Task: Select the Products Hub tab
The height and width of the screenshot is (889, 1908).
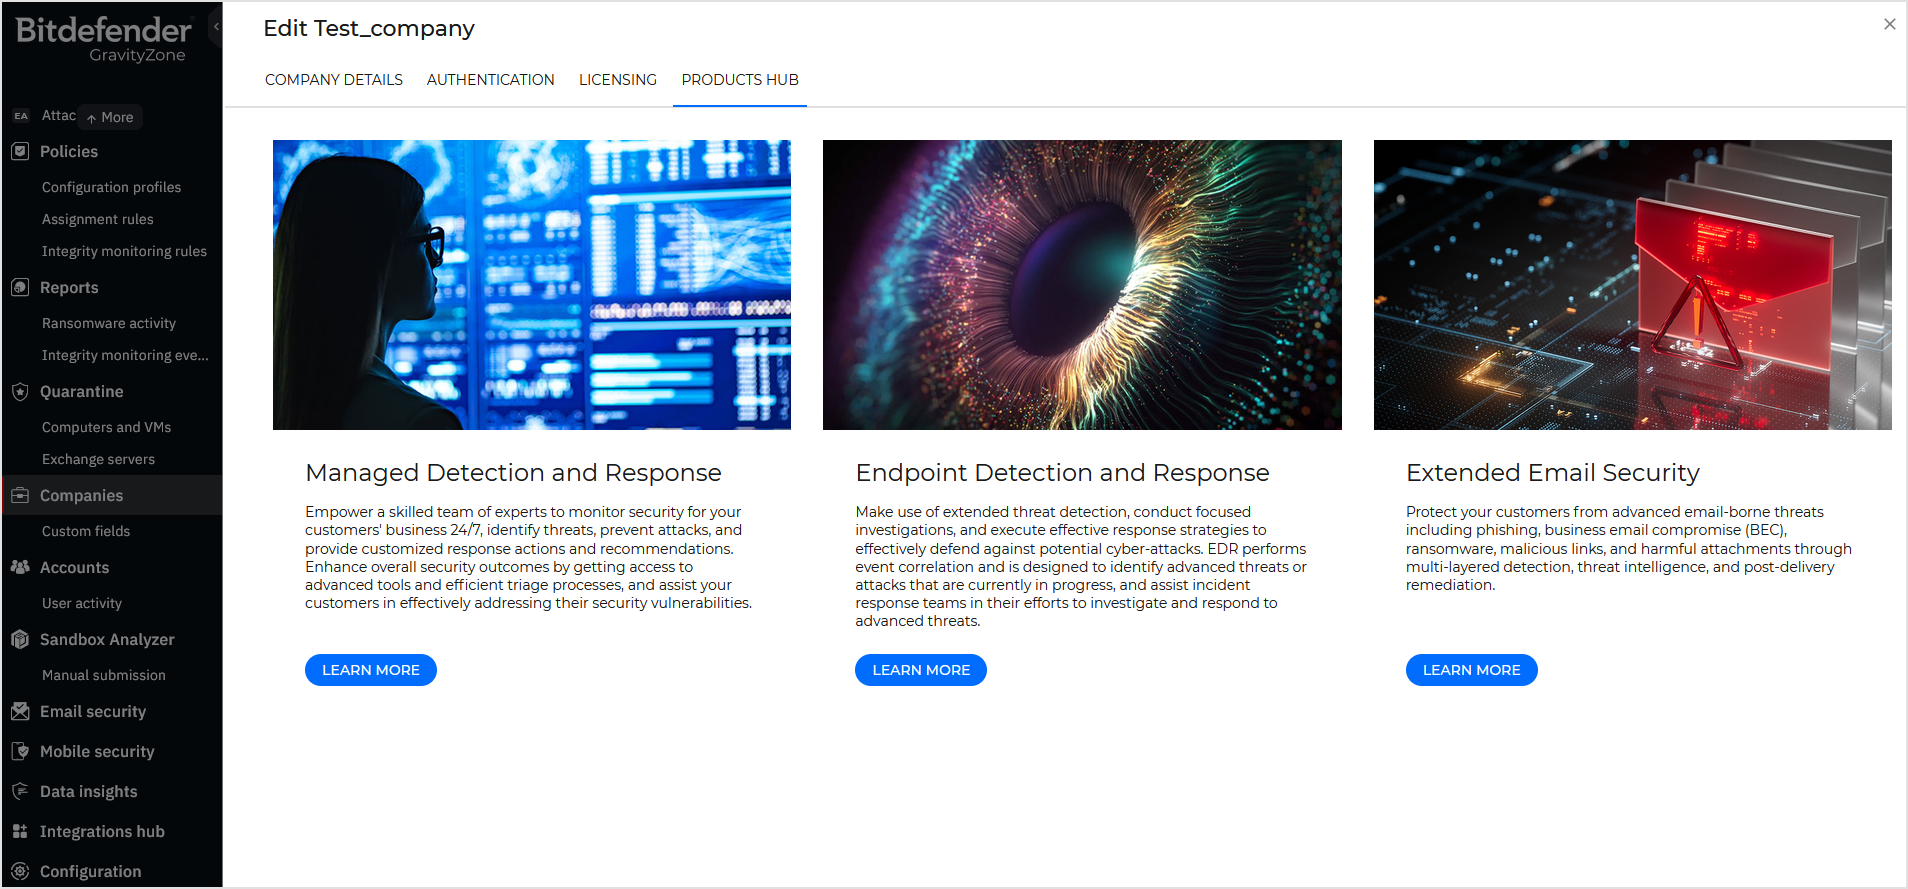Action: [x=740, y=80]
